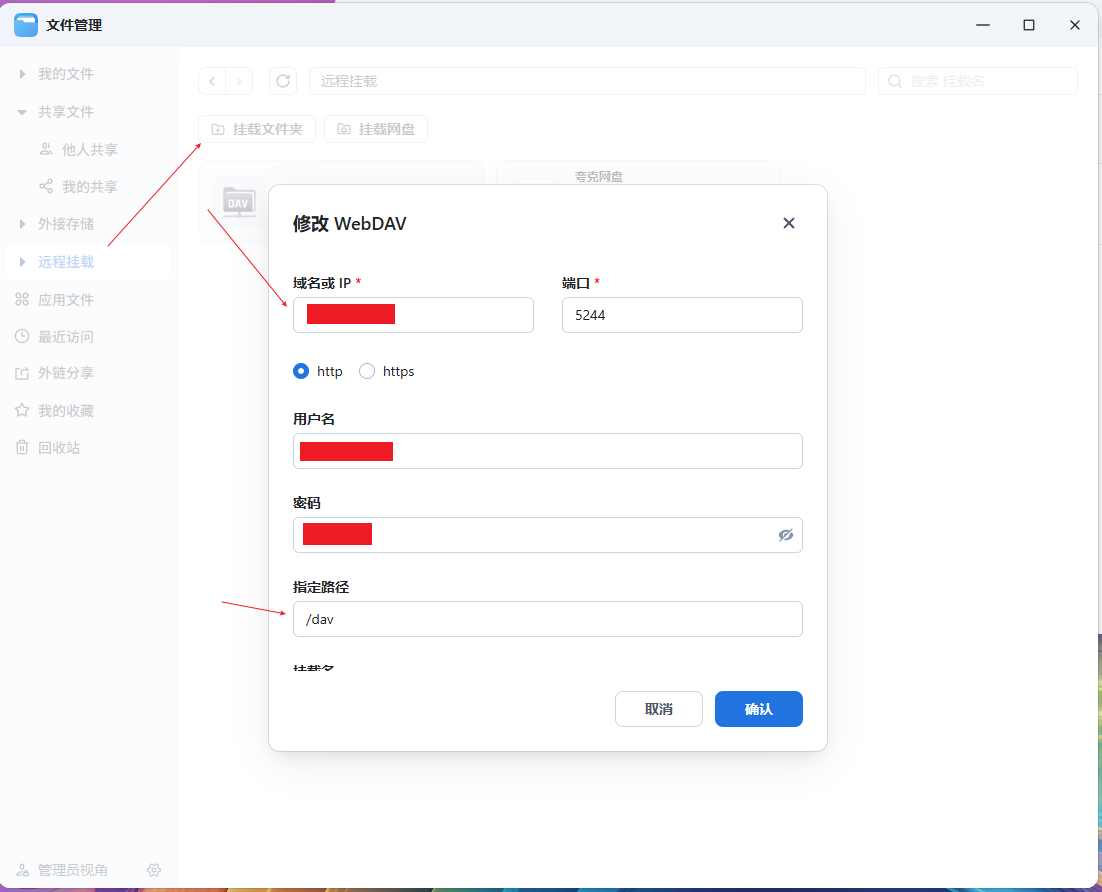Expand the 外接存储 tree node
1102x892 pixels.
coord(22,224)
